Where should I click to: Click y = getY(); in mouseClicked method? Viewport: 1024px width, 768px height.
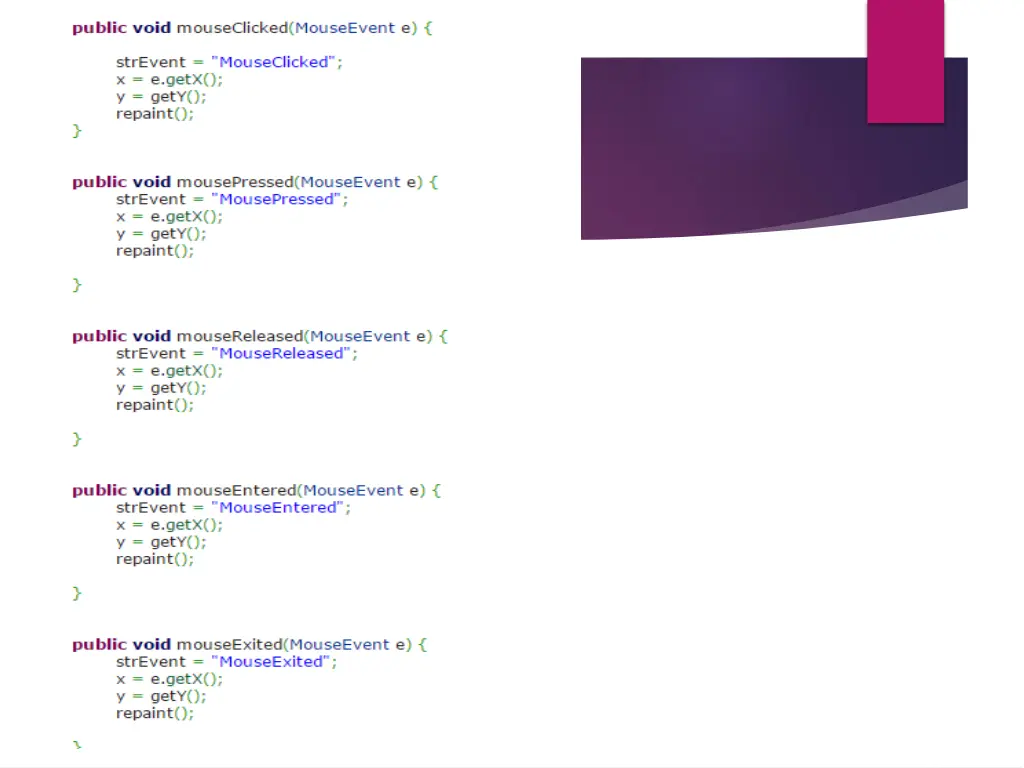click(161, 97)
